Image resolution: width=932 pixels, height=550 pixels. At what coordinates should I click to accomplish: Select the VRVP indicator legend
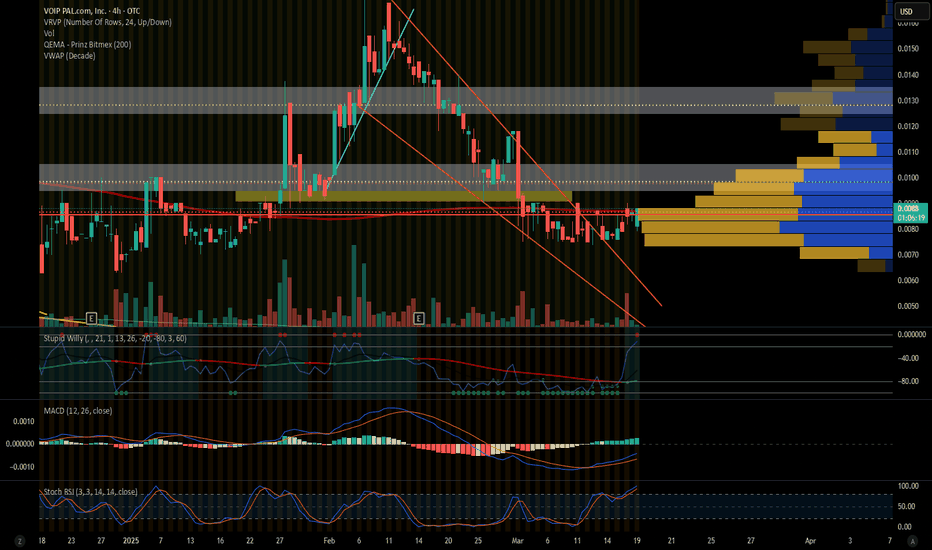[x=107, y=22]
